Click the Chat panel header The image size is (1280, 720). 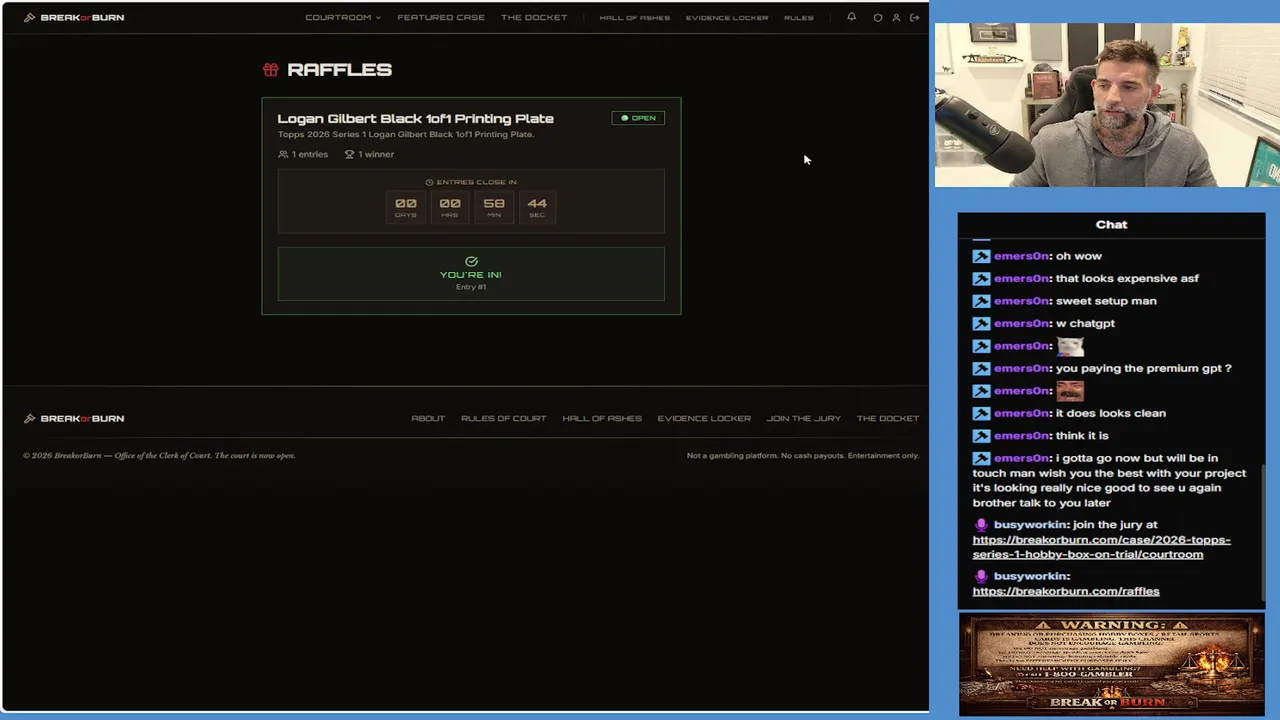[x=1111, y=225]
